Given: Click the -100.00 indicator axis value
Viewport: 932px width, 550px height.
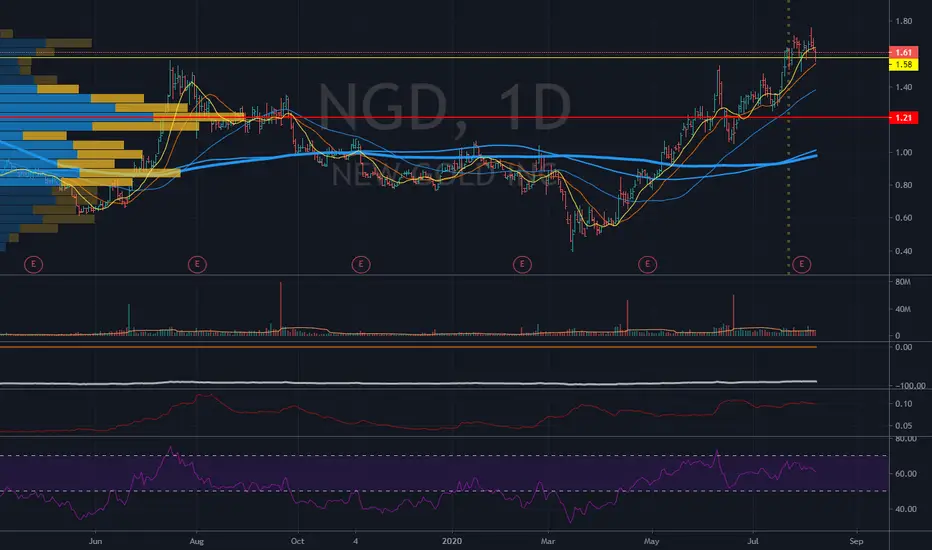Looking at the screenshot, I should click(x=910, y=386).
